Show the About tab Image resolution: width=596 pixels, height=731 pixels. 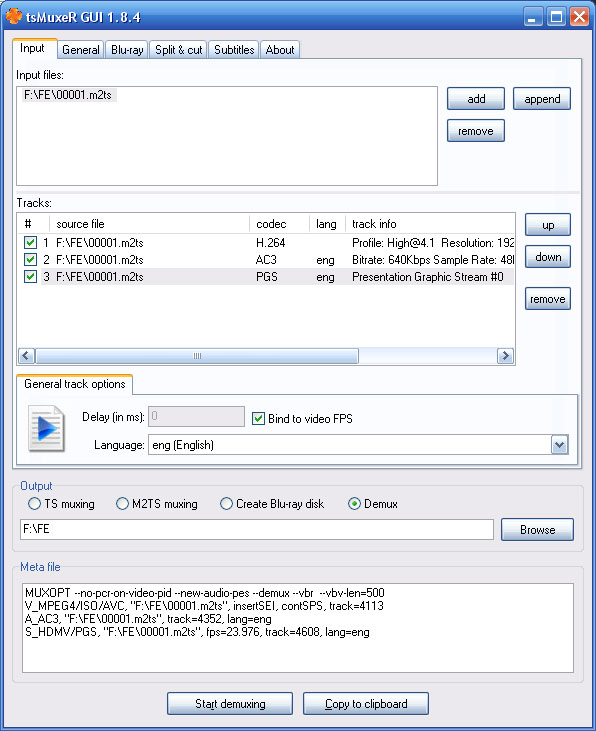[280, 49]
